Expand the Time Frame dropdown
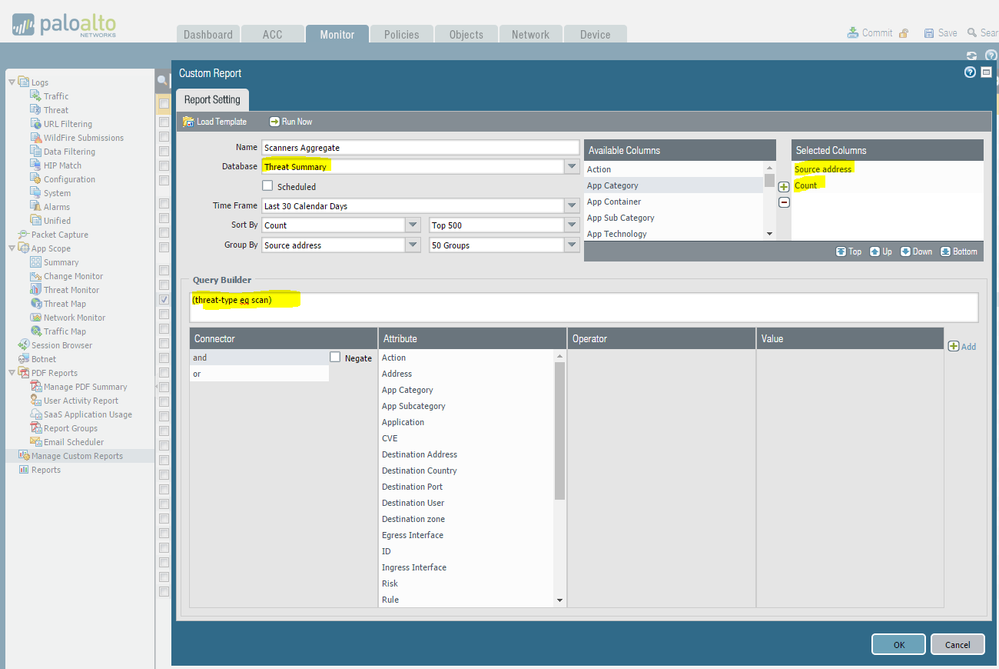This screenshot has width=999, height=669. point(572,206)
